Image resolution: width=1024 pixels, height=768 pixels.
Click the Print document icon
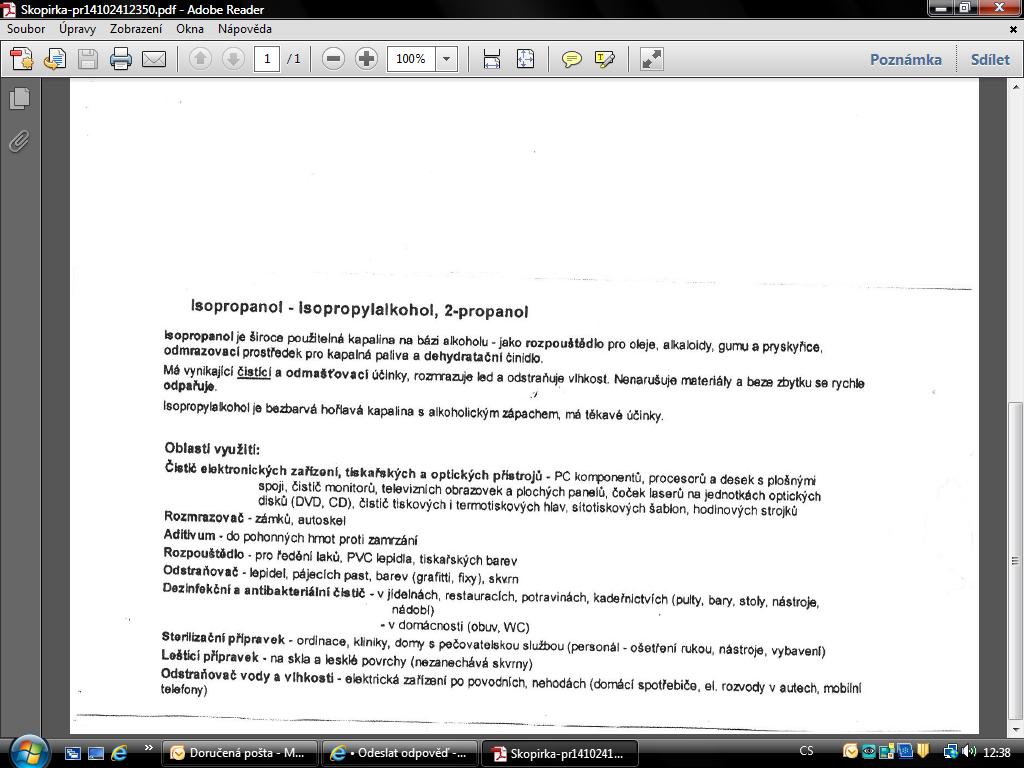[121, 59]
